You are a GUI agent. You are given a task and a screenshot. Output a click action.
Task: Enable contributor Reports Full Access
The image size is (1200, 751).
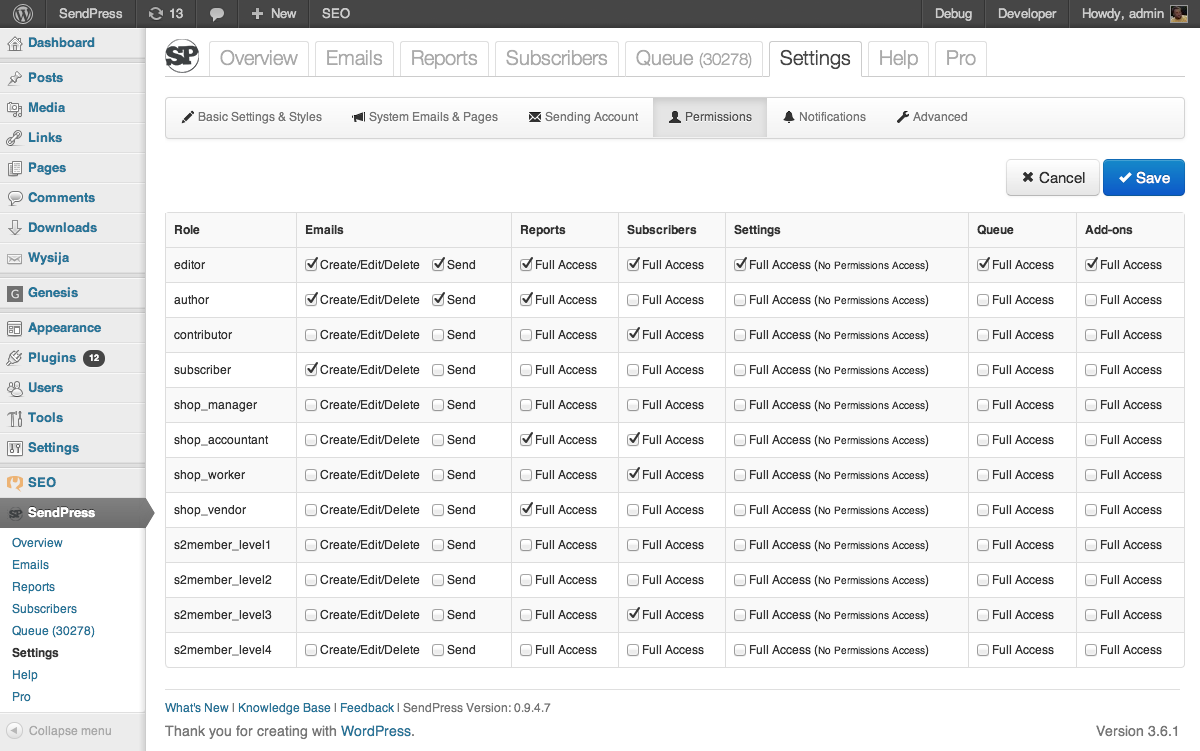[x=526, y=335]
